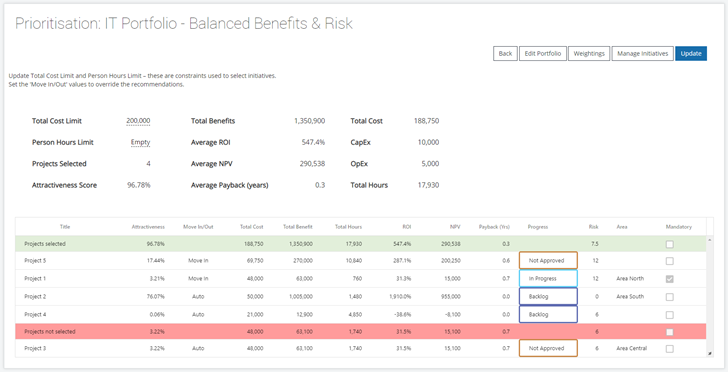Click 76.07% attractiveness for Project 2
728x372 pixels.
(156, 296)
